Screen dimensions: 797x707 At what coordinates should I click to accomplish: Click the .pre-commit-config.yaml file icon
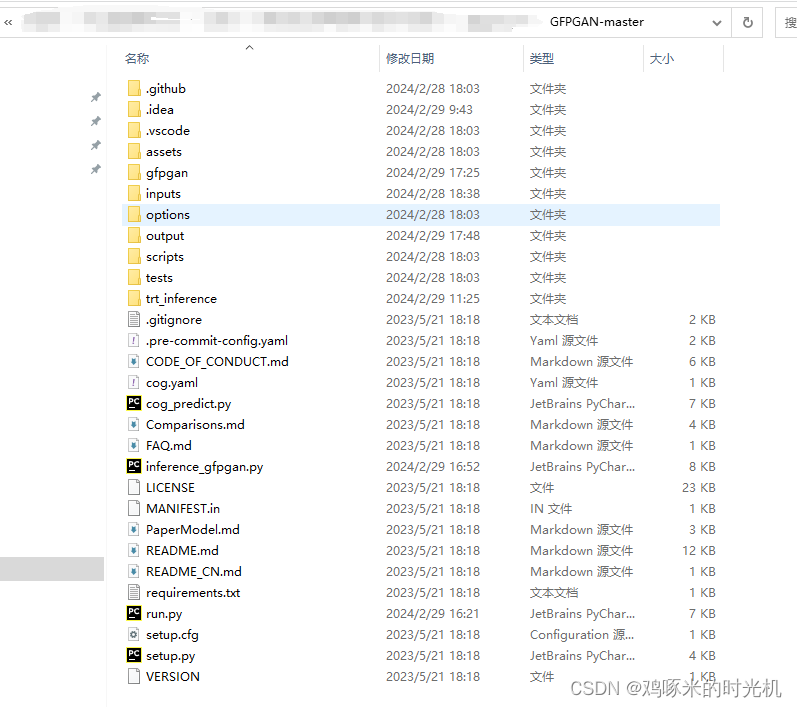[x=134, y=341]
